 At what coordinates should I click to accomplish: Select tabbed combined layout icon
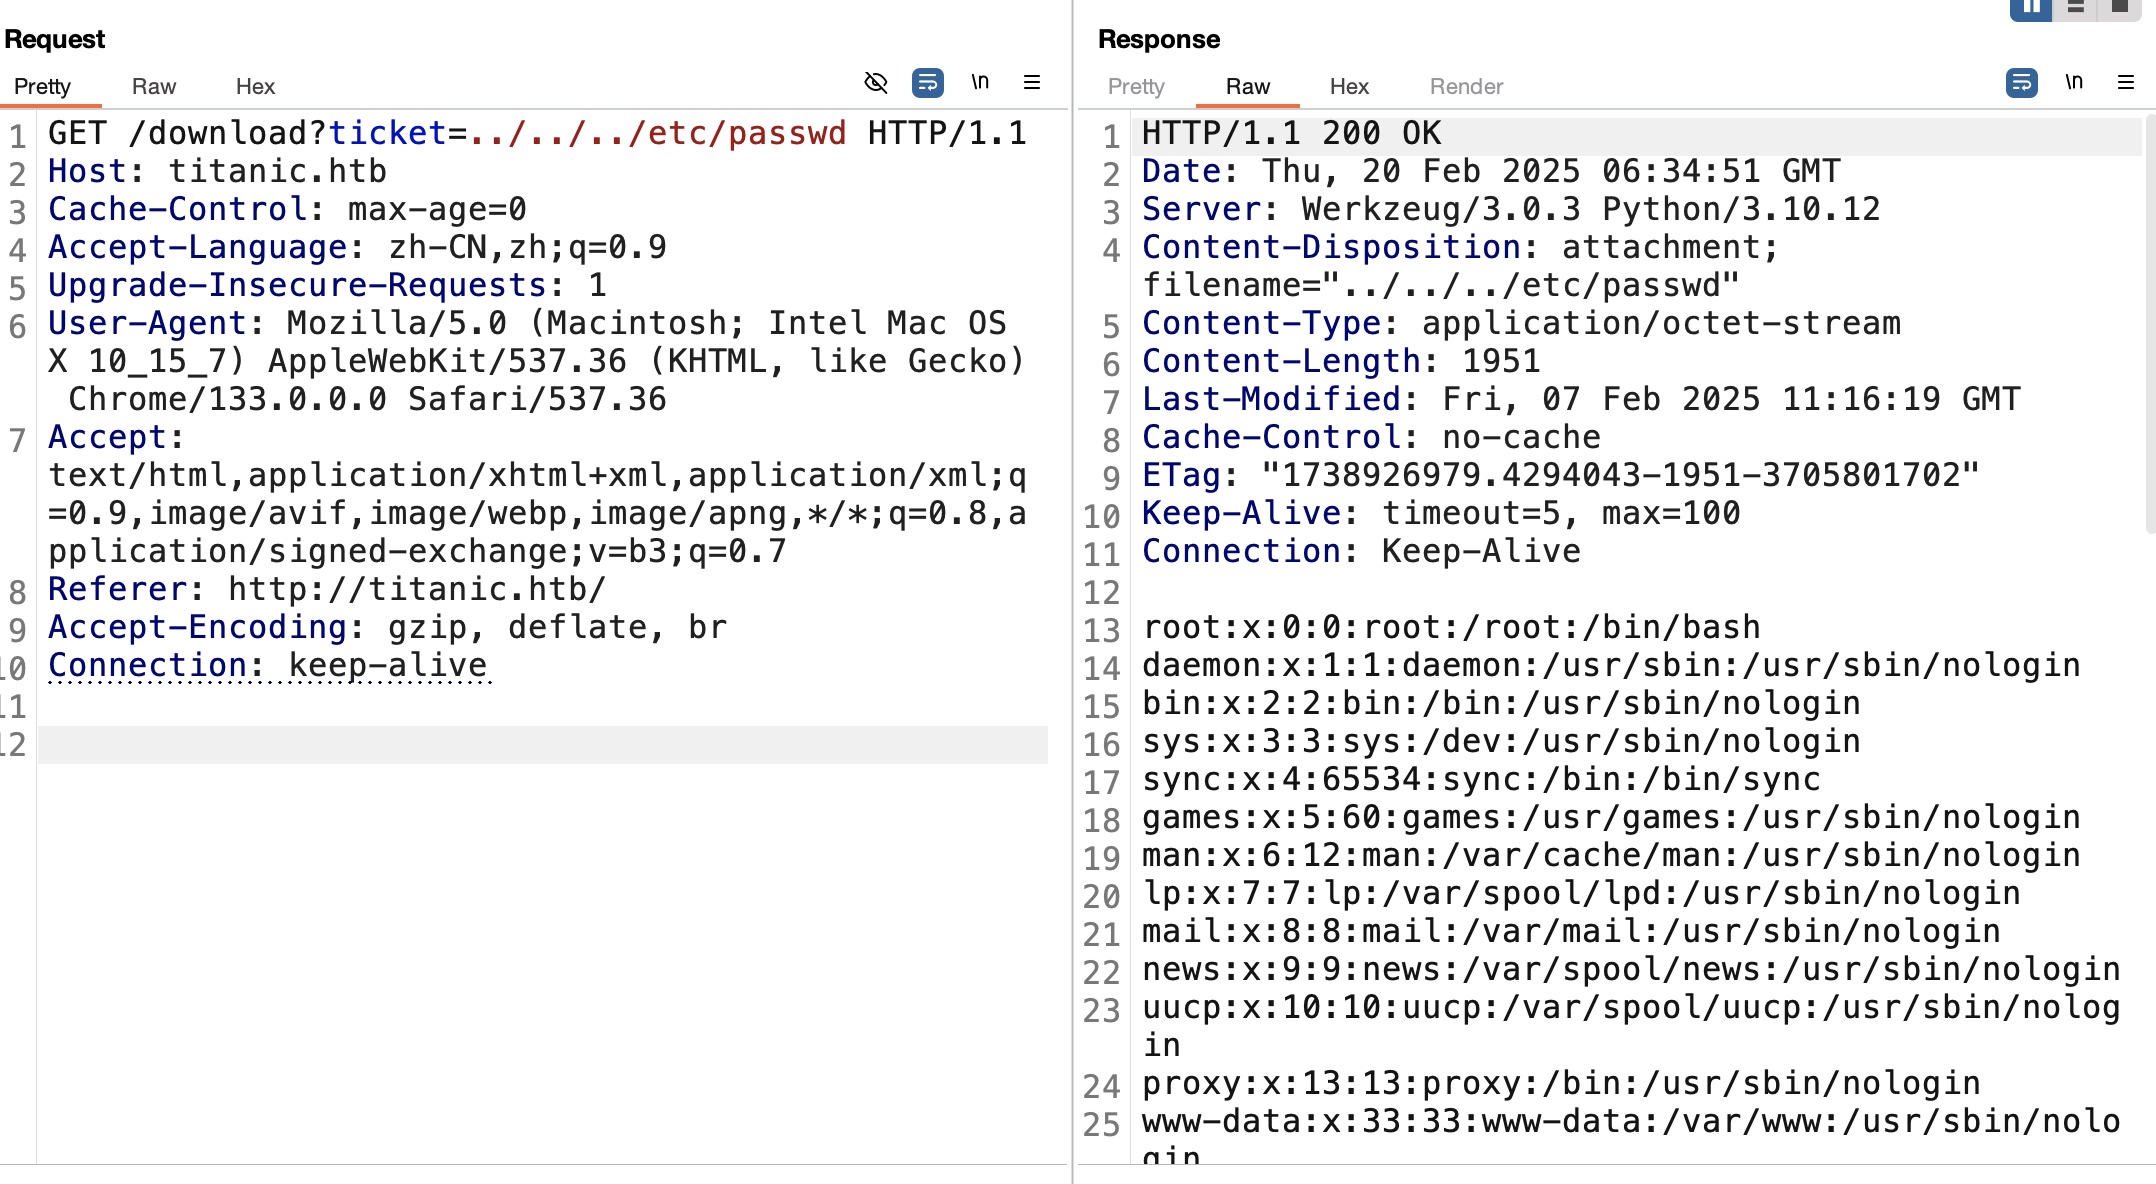pos(2119,8)
